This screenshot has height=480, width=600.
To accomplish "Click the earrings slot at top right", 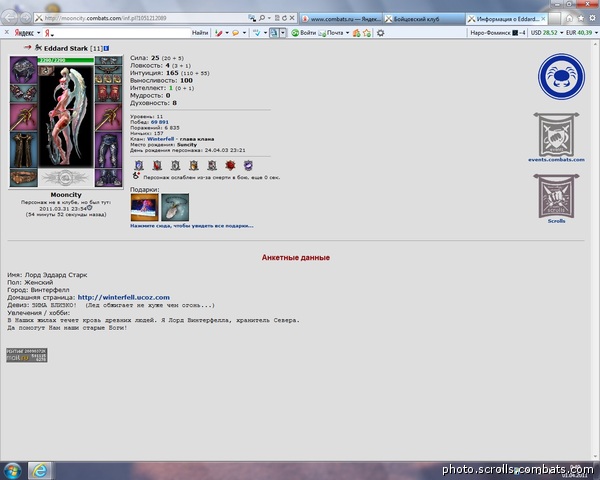I will [109, 60].
